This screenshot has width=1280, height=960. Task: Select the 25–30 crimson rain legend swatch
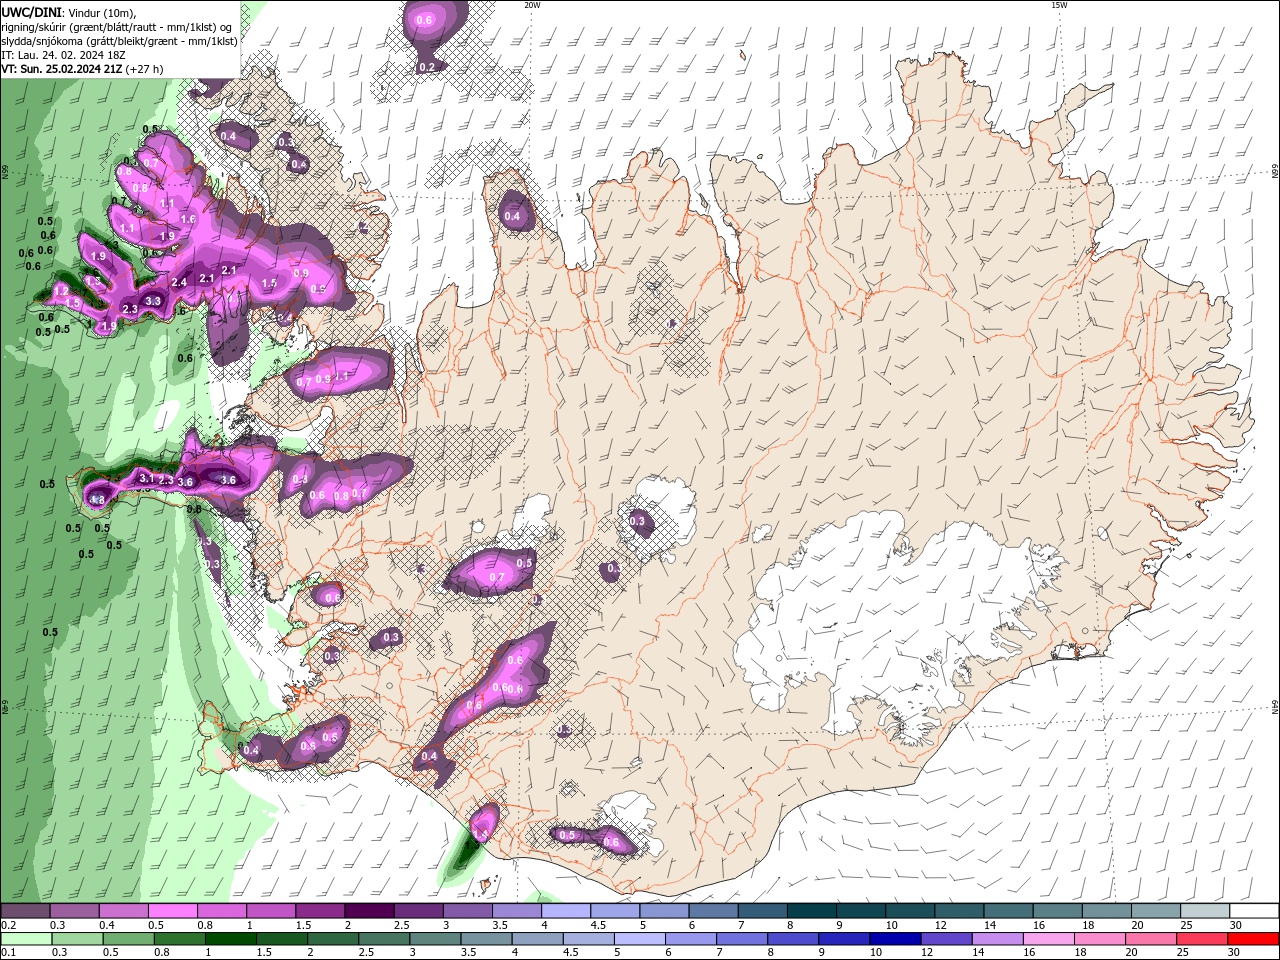tap(1200, 939)
